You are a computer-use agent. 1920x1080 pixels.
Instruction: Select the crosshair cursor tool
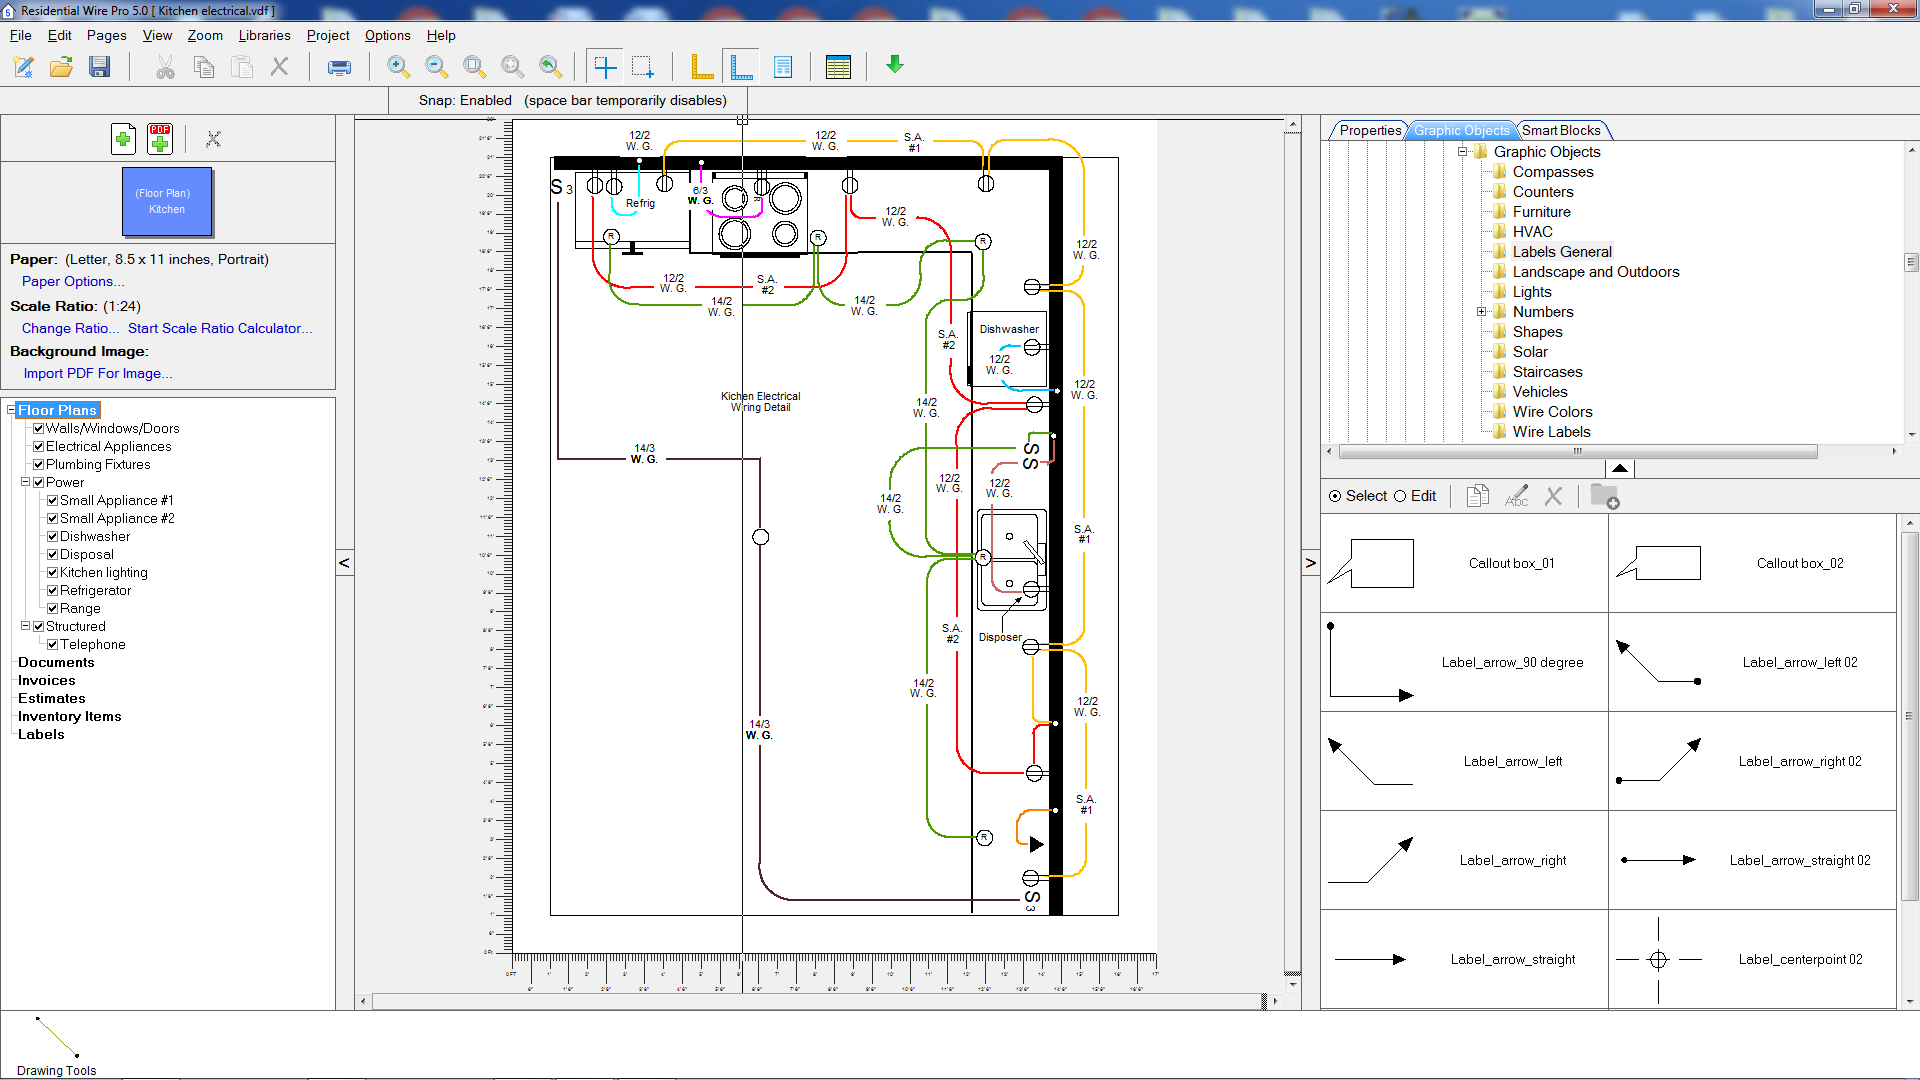coord(605,67)
